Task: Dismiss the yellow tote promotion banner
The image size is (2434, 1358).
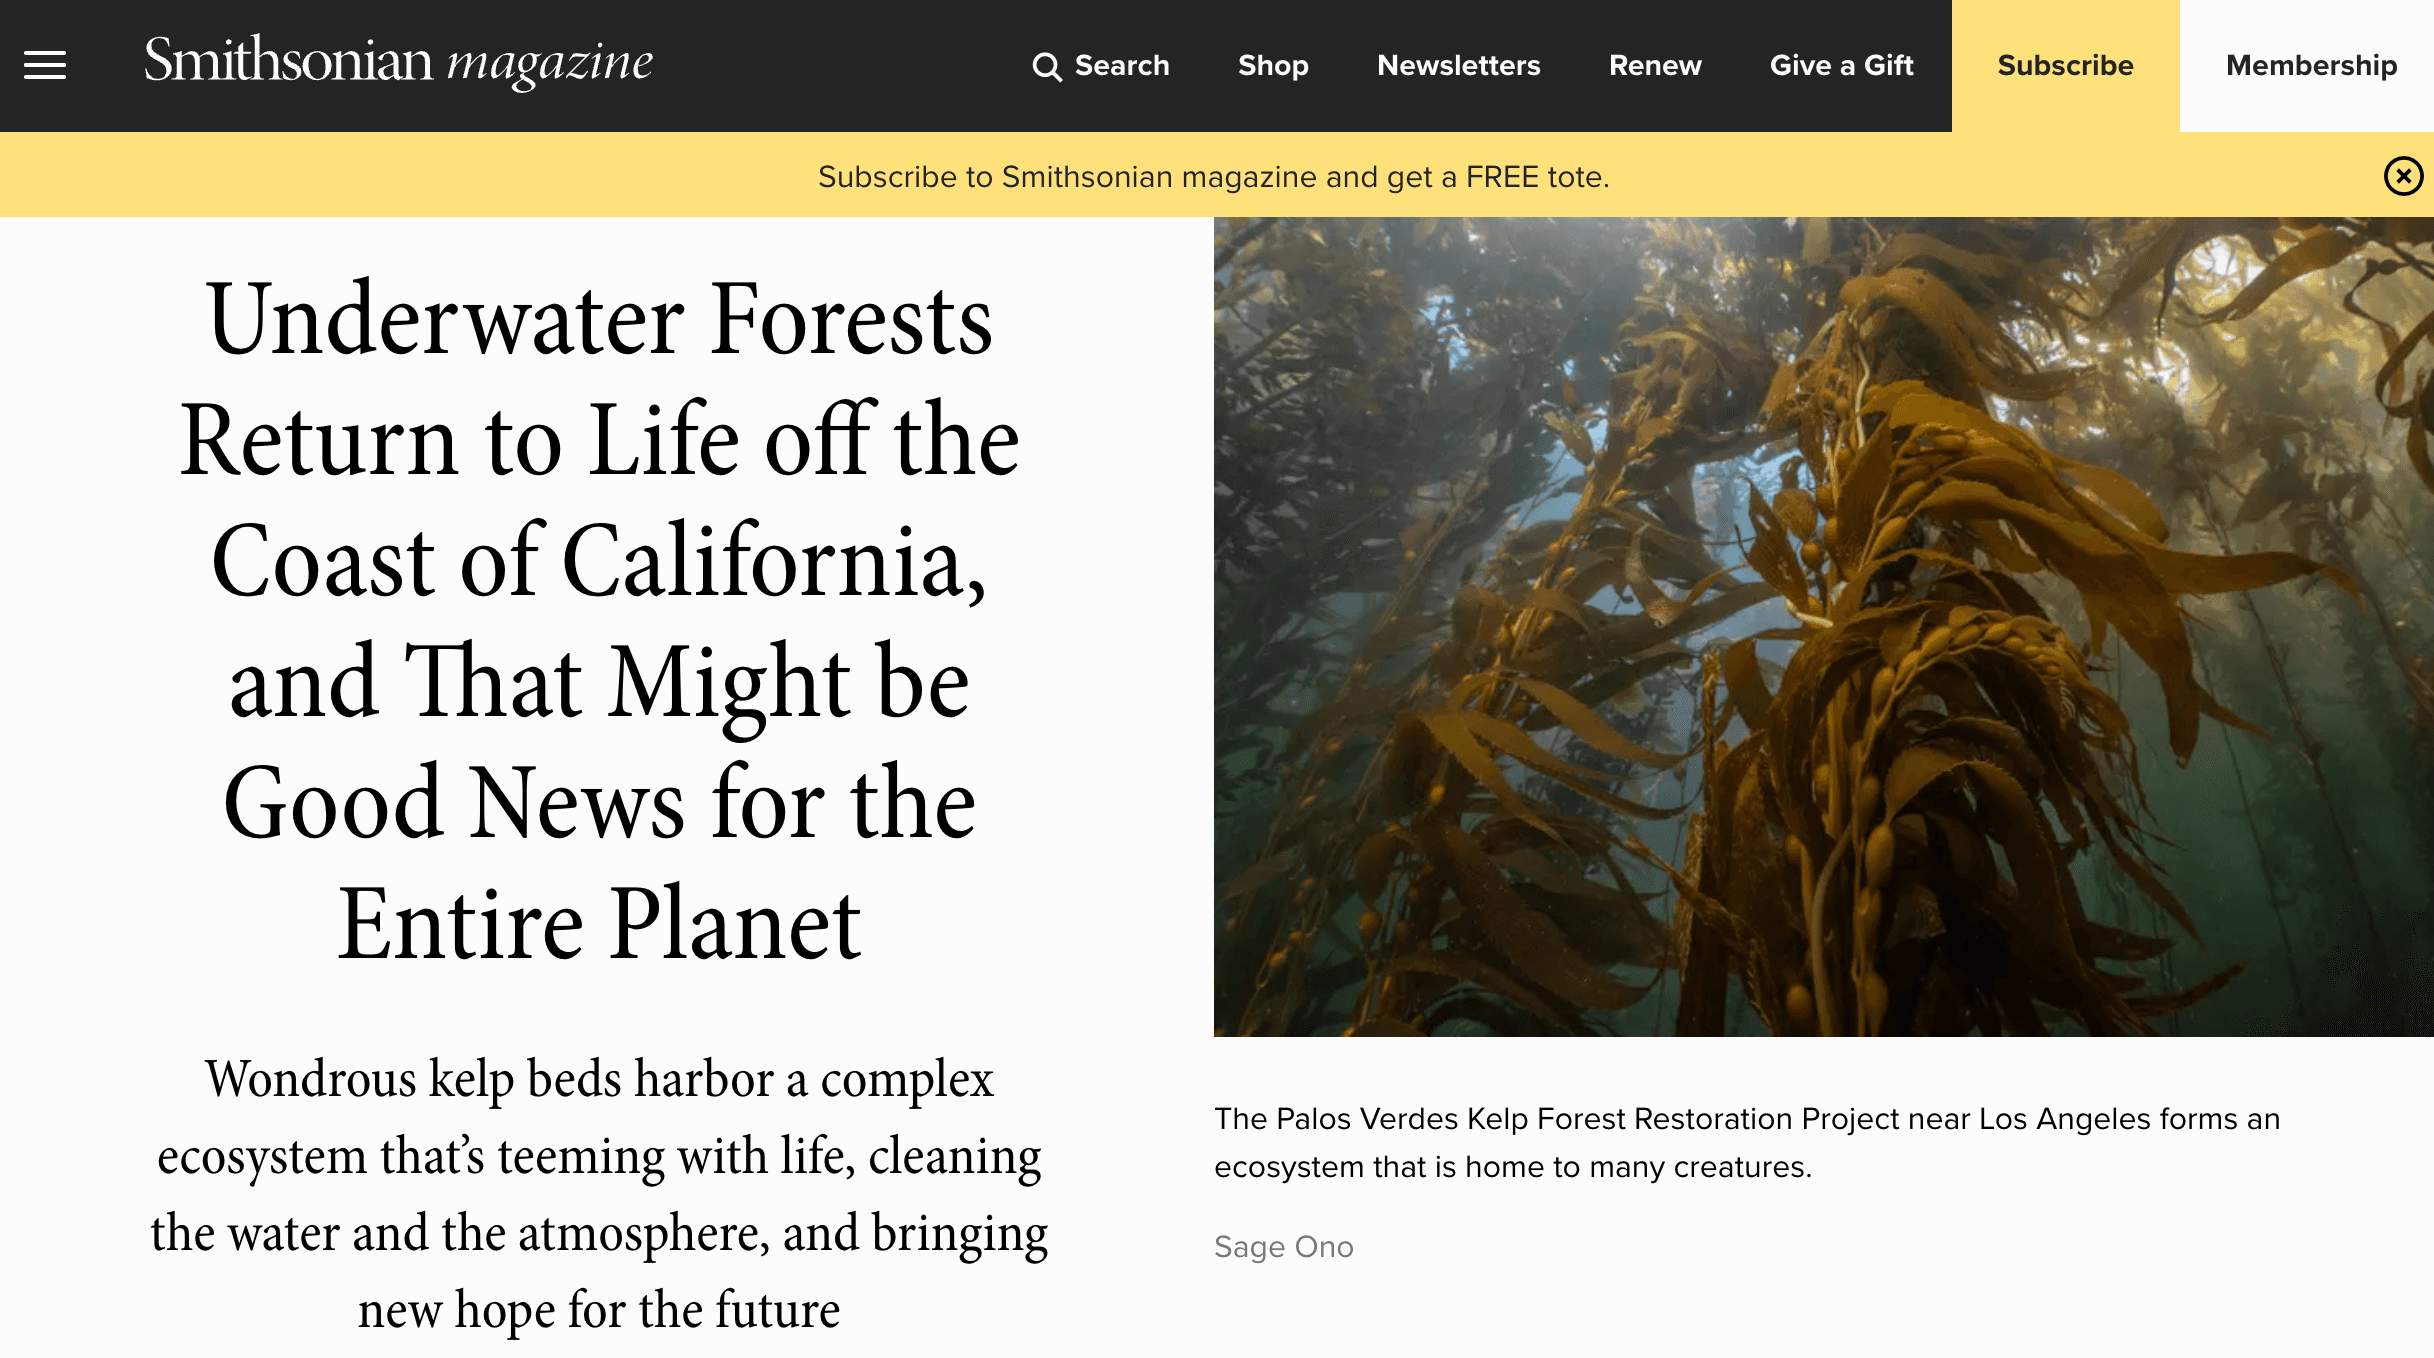Action: click(x=2401, y=175)
